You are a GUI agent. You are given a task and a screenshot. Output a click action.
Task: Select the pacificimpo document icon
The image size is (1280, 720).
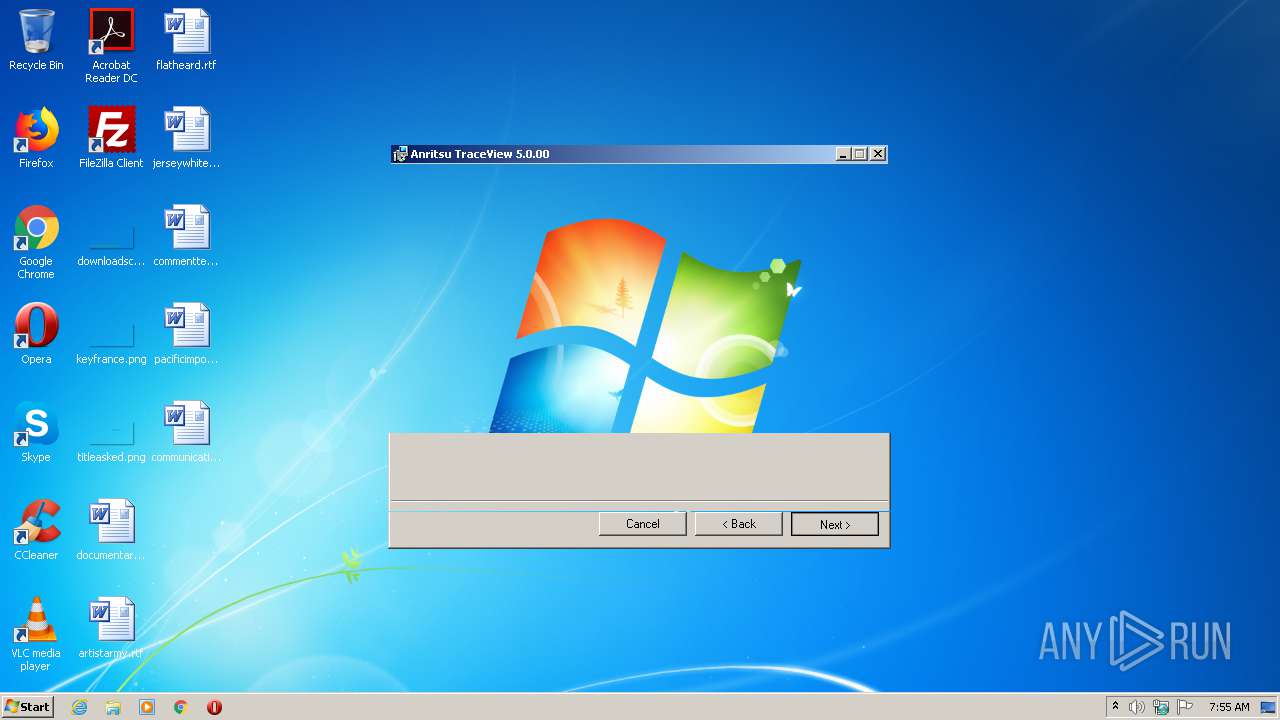pyautogui.click(x=186, y=334)
